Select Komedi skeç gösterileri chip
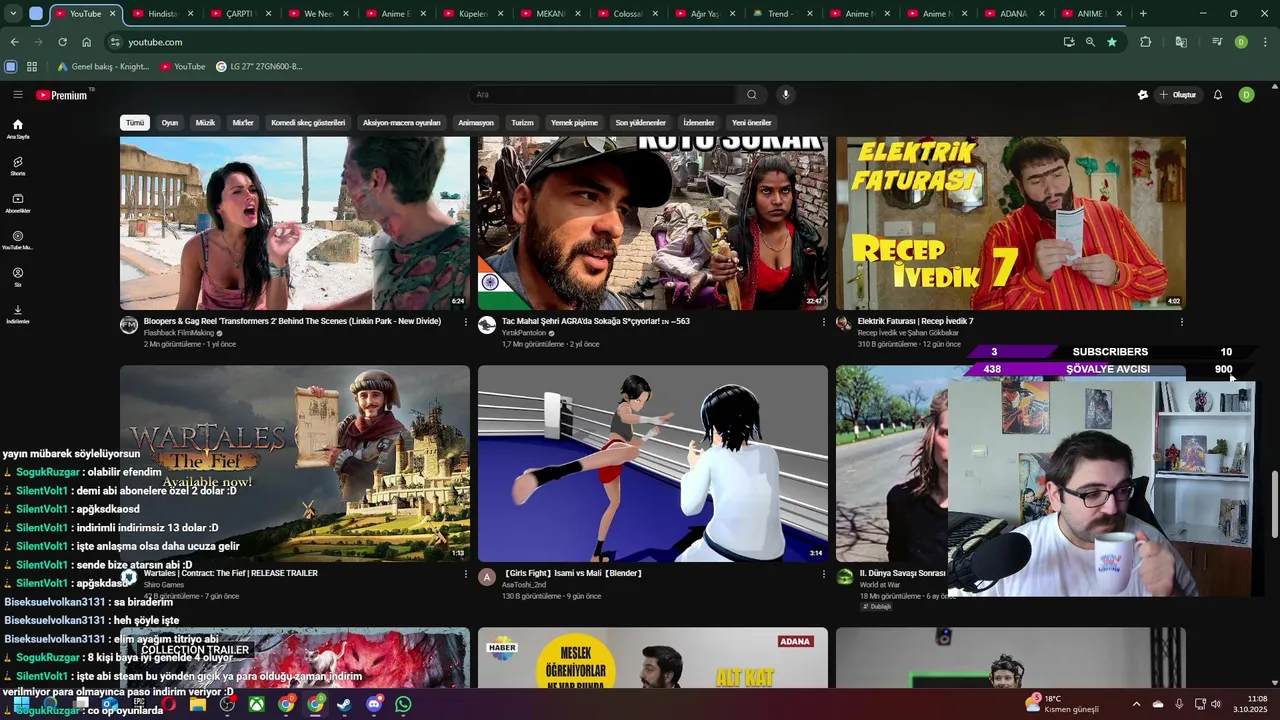The width and height of the screenshot is (1280, 720). click(x=308, y=123)
